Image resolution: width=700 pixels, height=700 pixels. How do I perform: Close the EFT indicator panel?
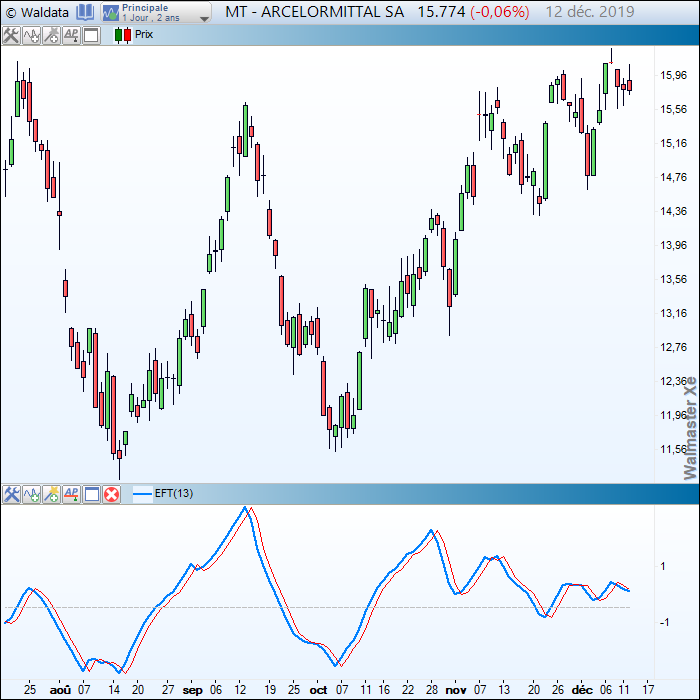click(x=112, y=494)
